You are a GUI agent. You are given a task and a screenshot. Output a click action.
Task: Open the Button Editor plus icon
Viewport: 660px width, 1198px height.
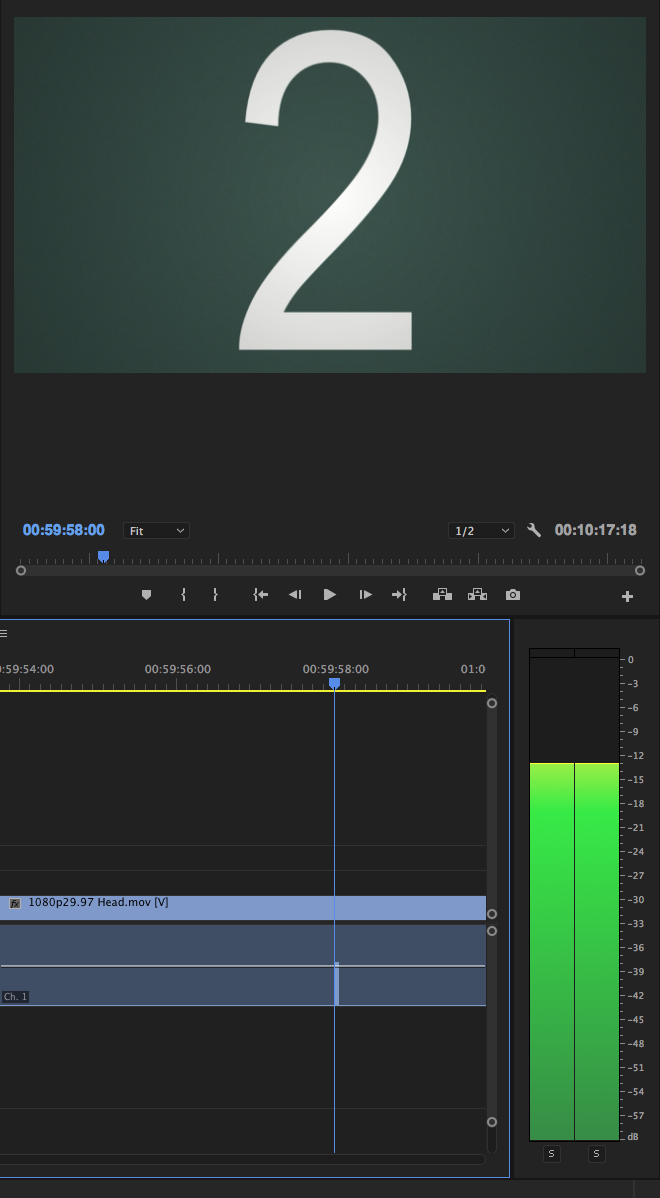(627, 597)
